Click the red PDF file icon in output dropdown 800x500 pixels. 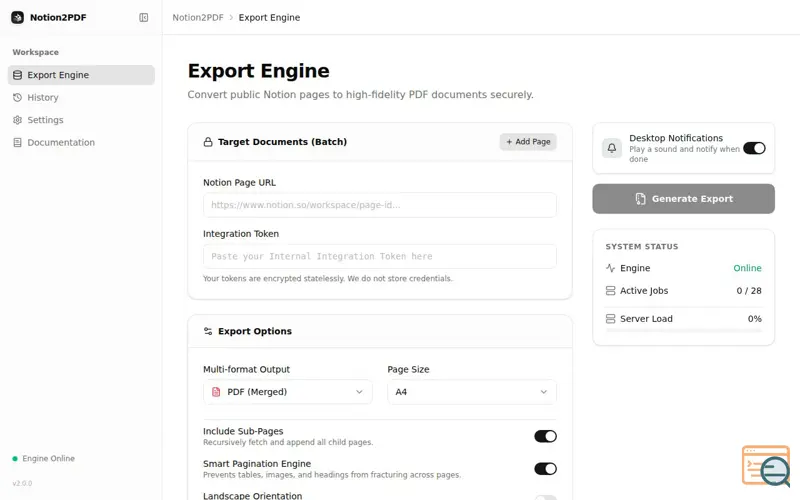pyautogui.click(x=216, y=392)
